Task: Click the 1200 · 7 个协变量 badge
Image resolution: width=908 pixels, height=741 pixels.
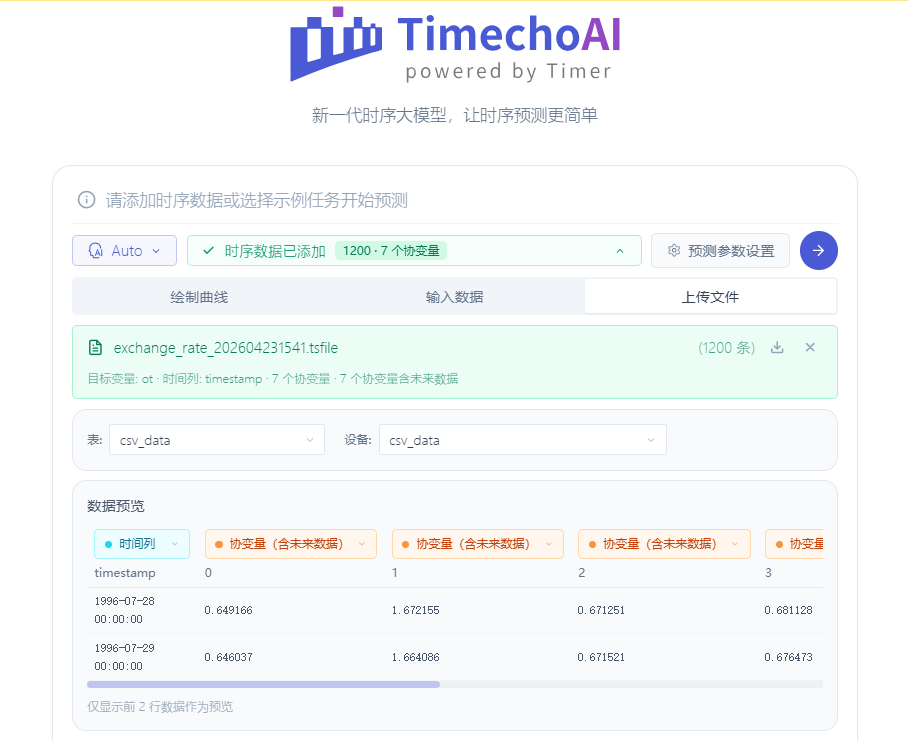Action: point(391,251)
